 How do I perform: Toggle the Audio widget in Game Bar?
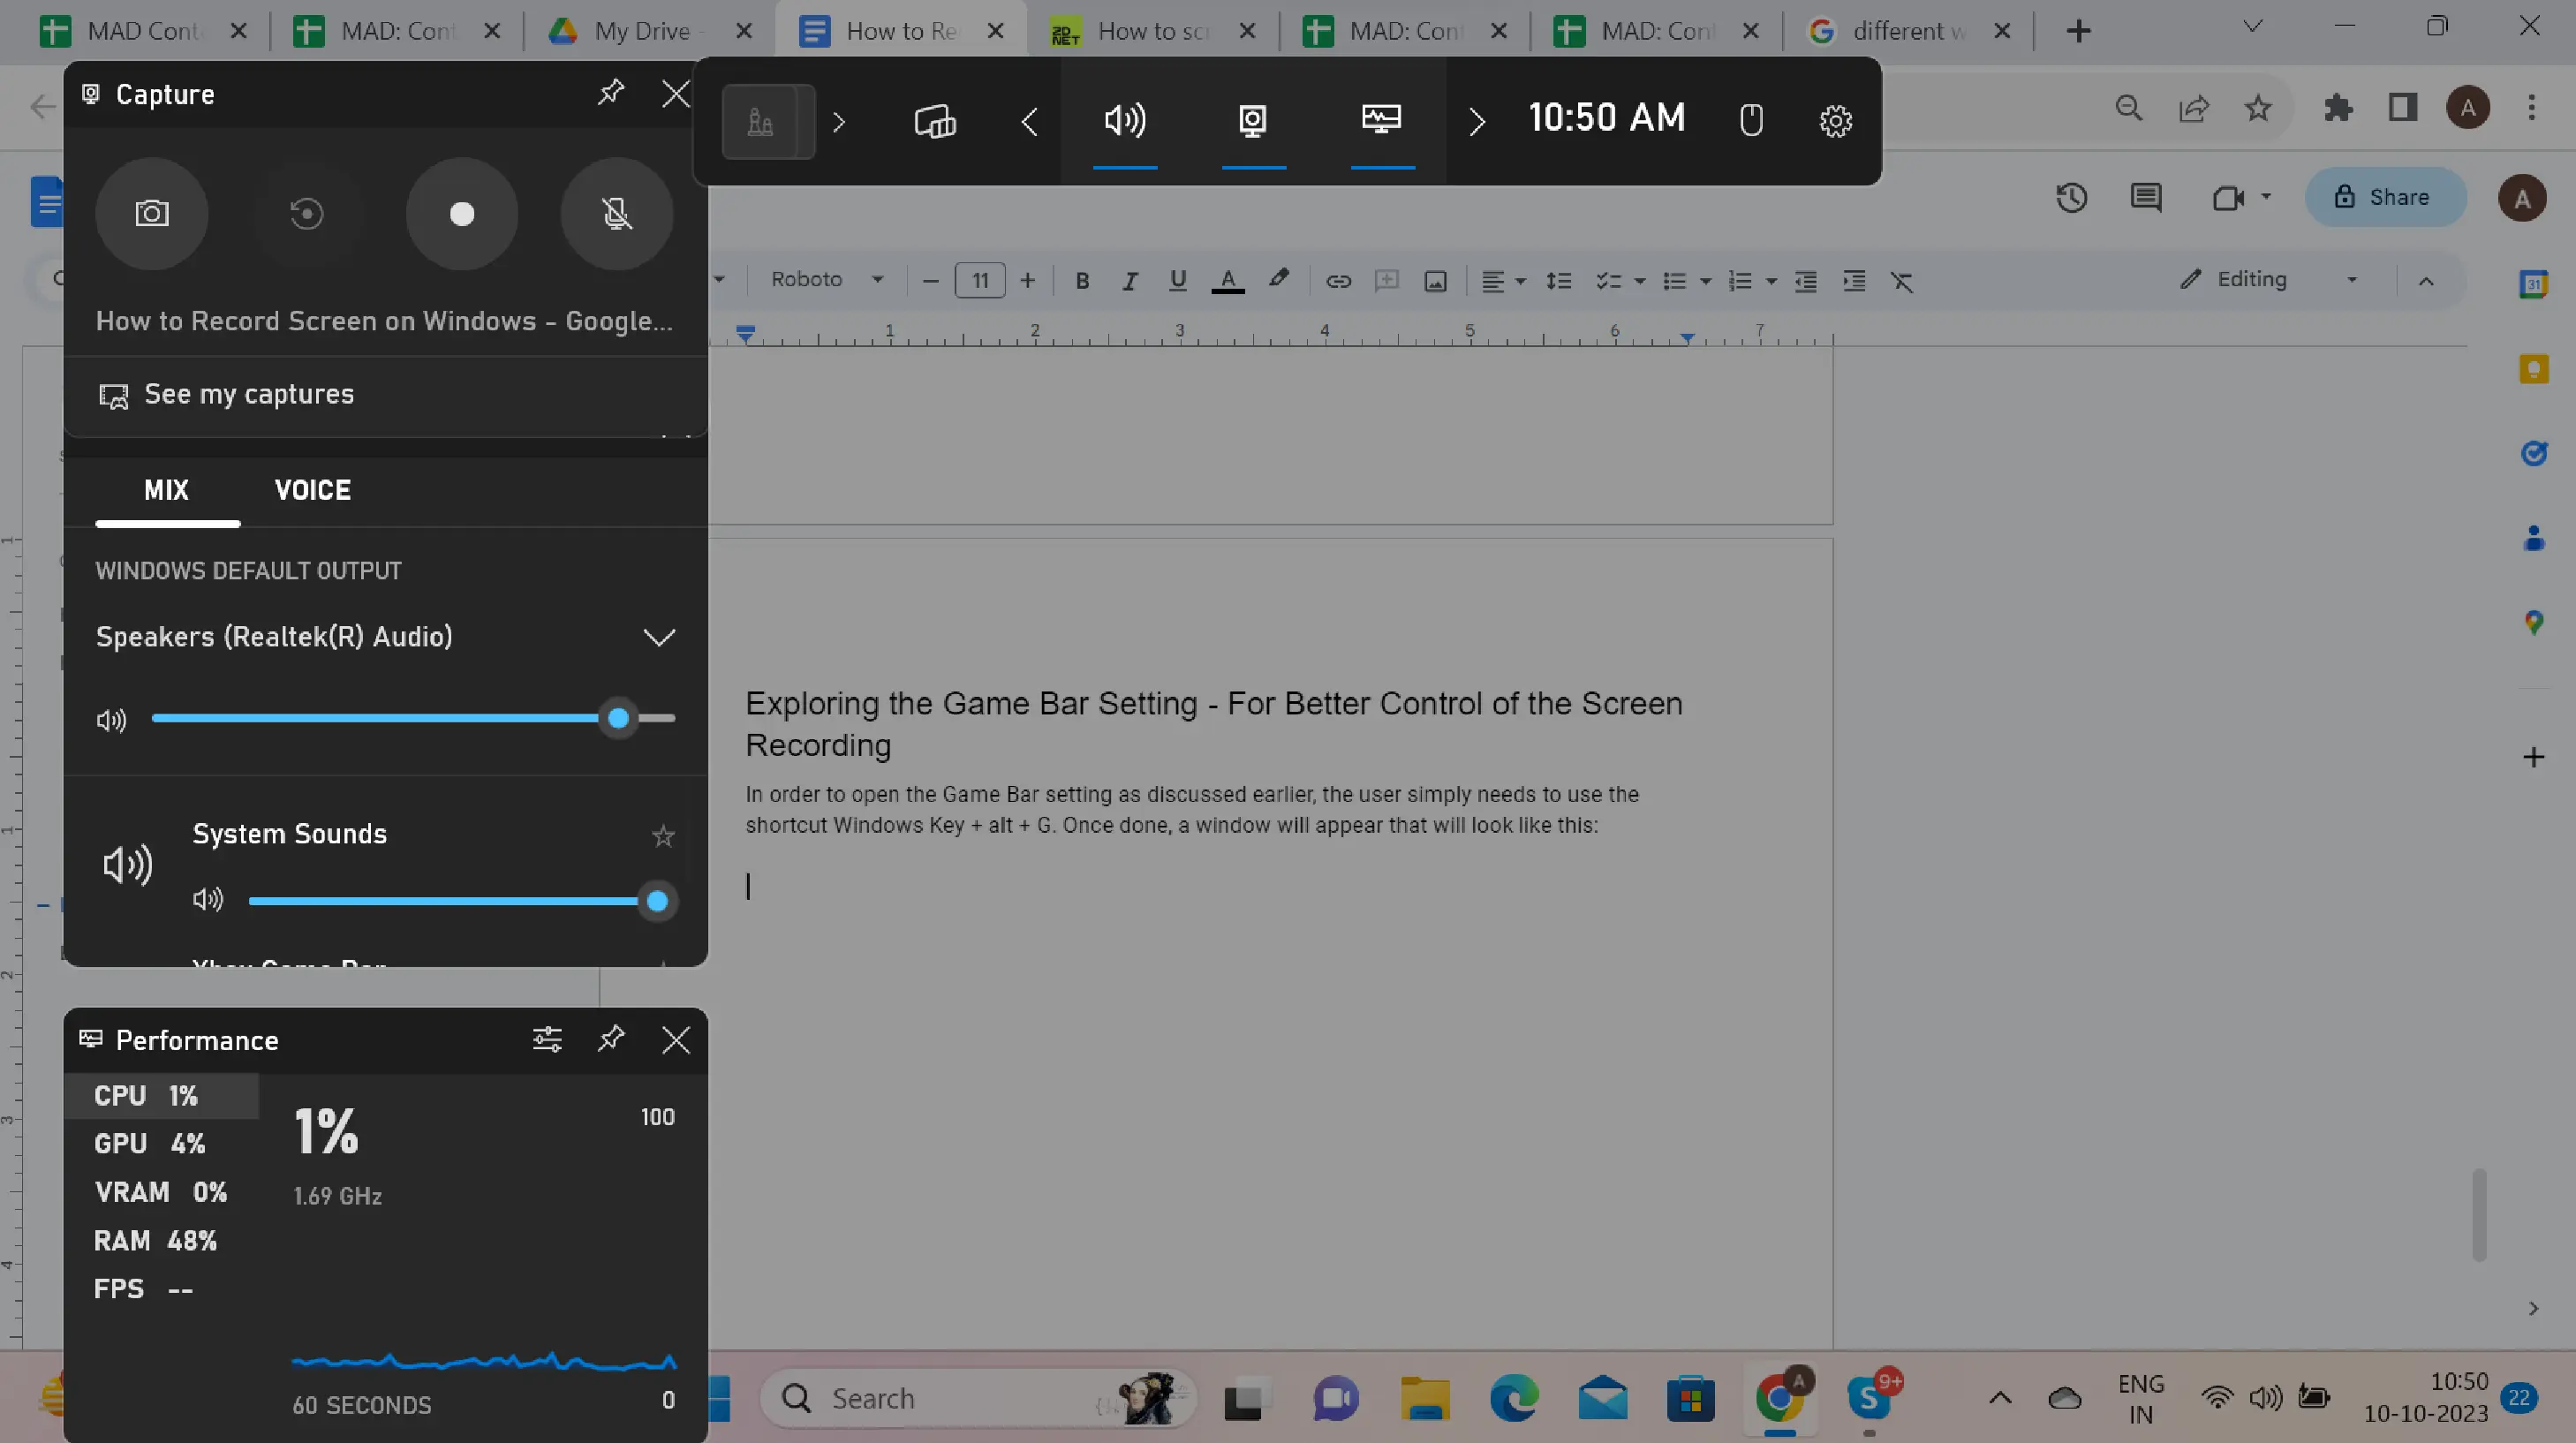pos(1125,121)
